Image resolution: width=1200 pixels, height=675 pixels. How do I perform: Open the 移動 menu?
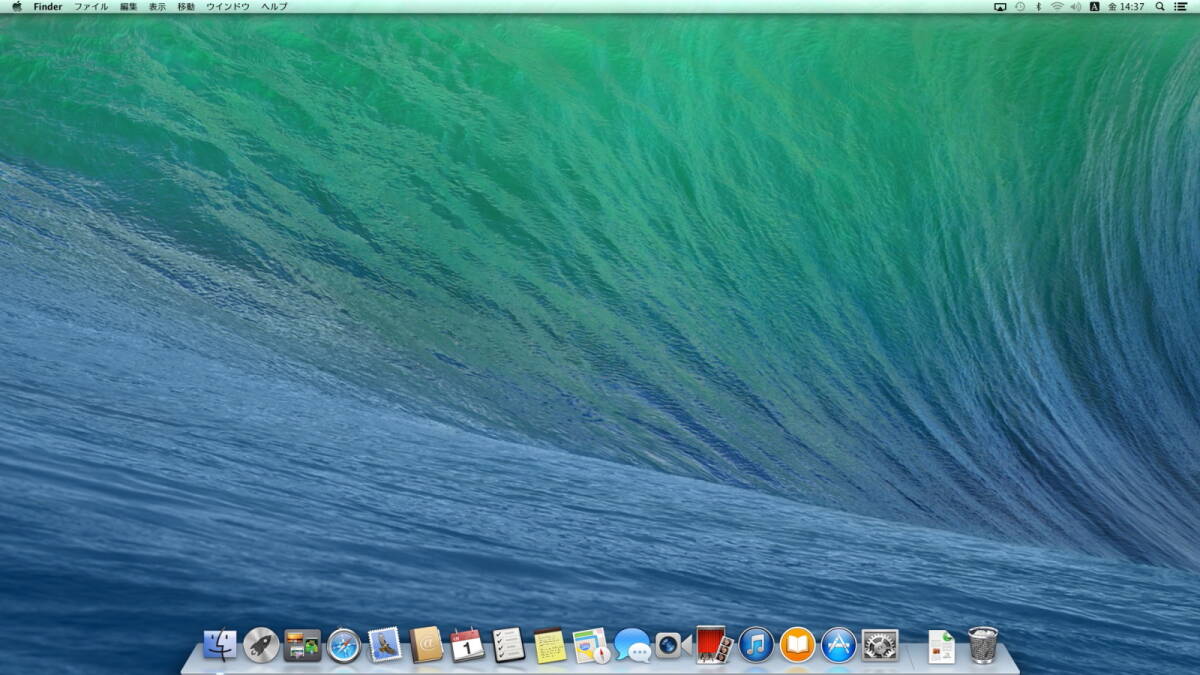[x=186, y=6]
